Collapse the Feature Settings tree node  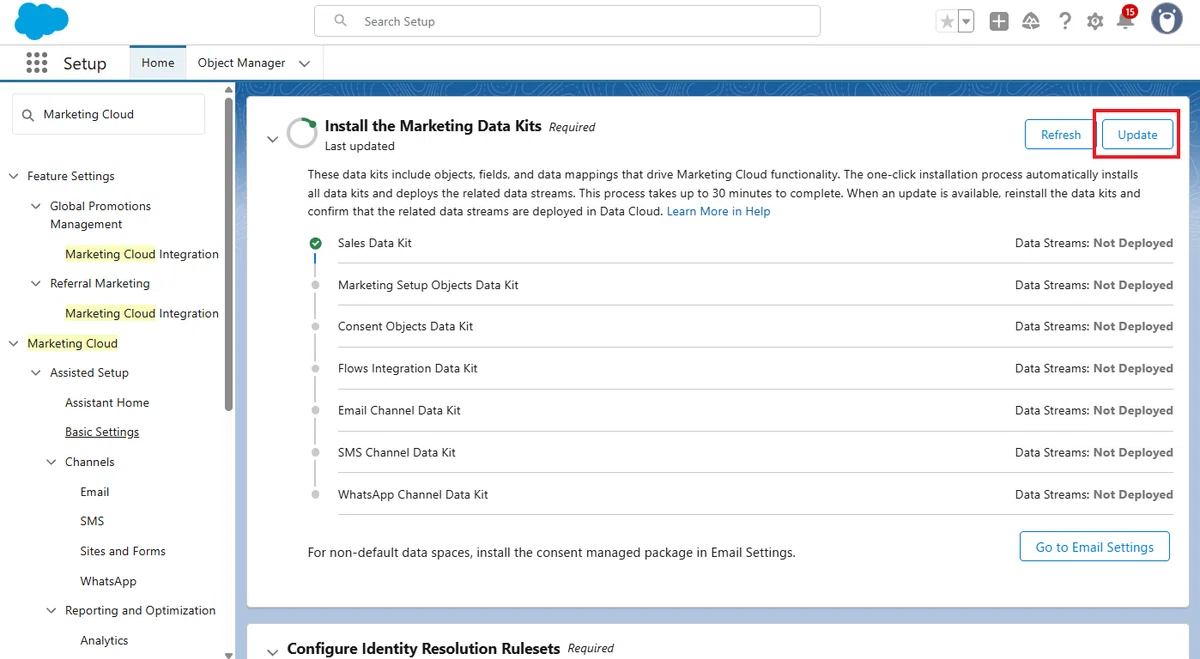tap(14, 176)
